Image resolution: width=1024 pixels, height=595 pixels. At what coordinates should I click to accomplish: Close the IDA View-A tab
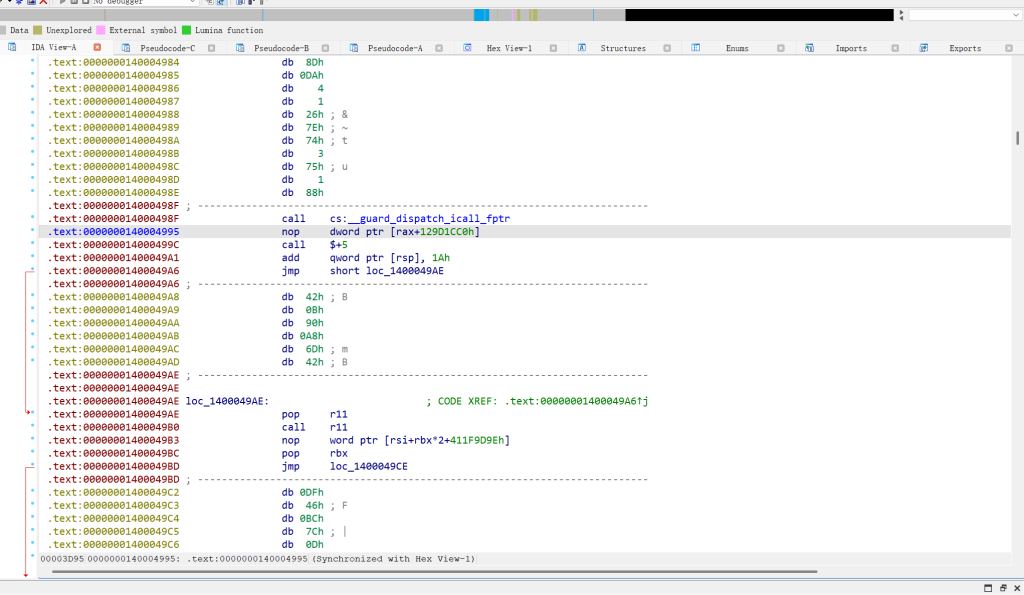click(97, 48)
